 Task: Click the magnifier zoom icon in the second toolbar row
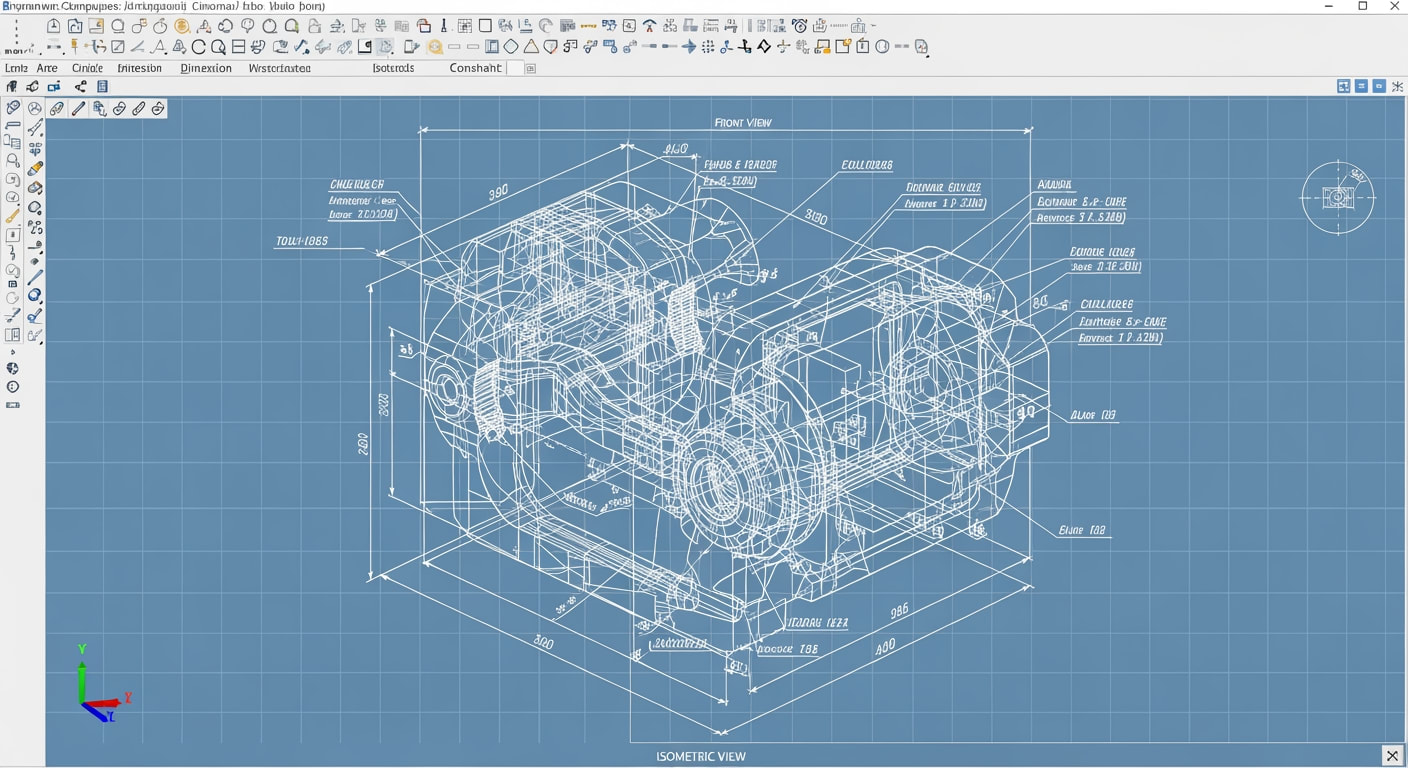point(218,47)
